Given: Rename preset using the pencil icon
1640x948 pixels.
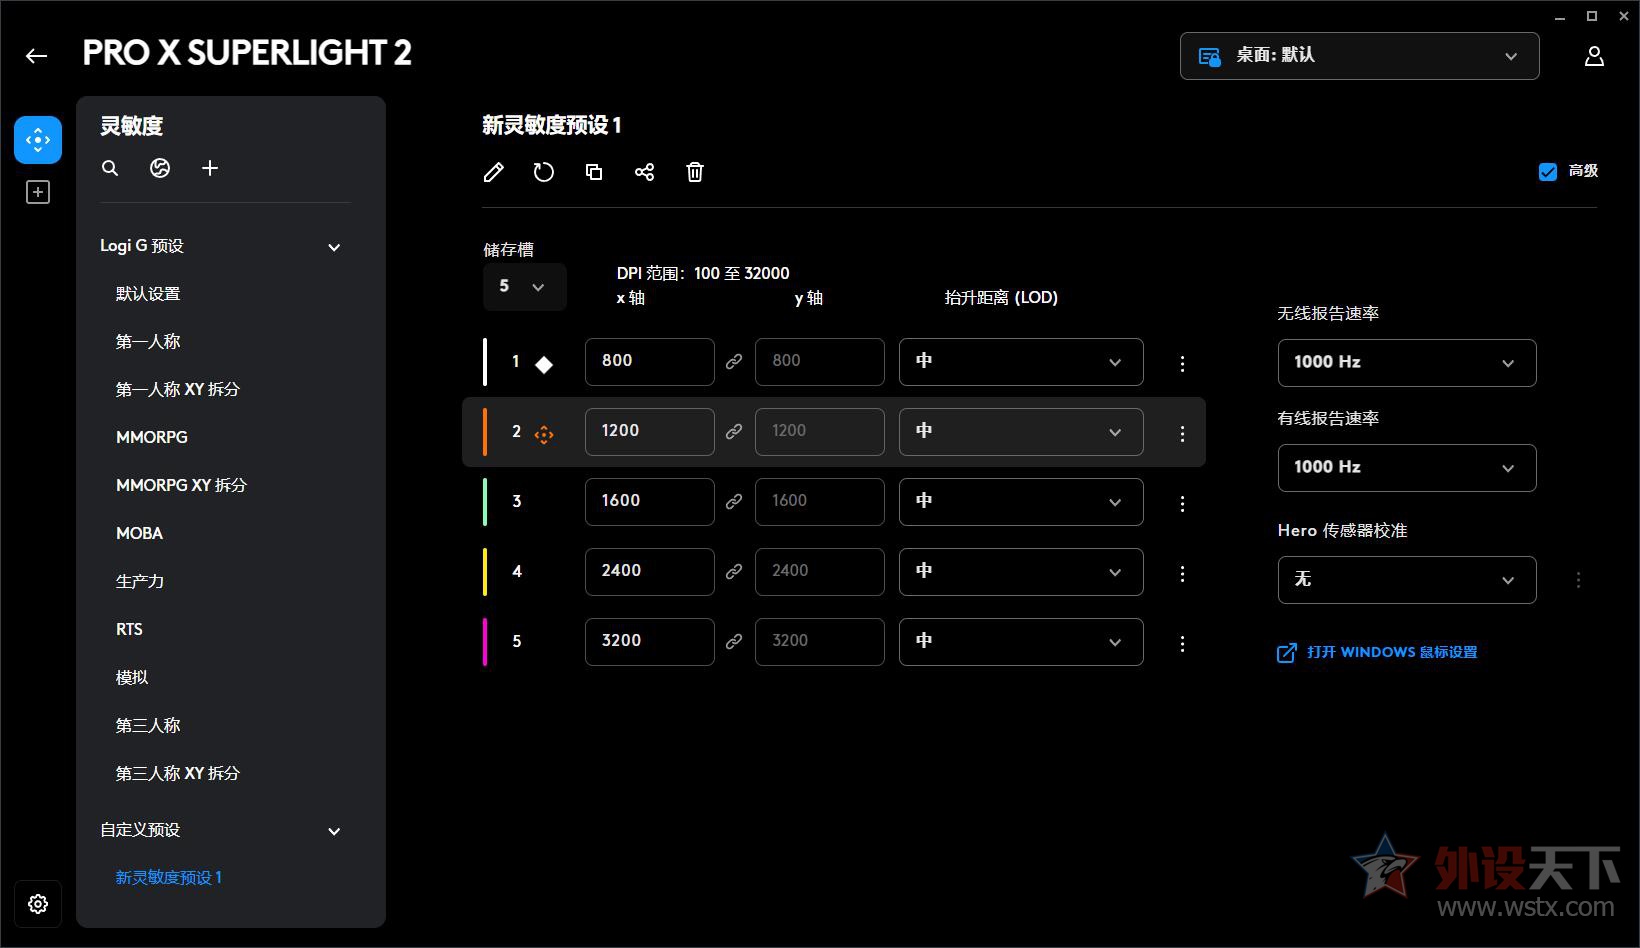Looking at the screenshot, I should [x=493, y=172].
